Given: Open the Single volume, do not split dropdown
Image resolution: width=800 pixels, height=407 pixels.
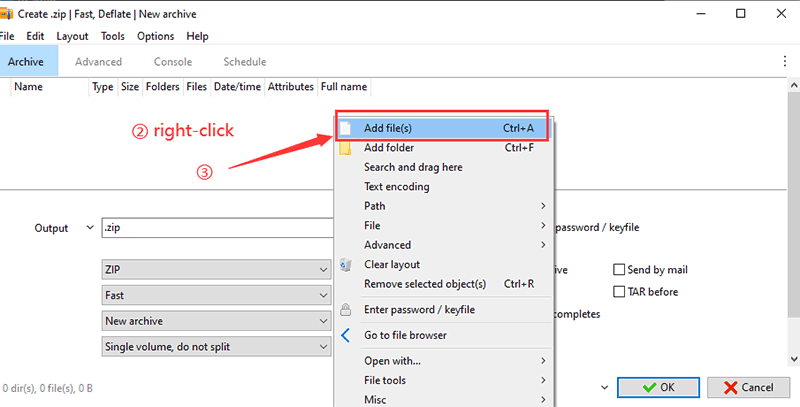Looking at the screenshot, I should [217, 347].
